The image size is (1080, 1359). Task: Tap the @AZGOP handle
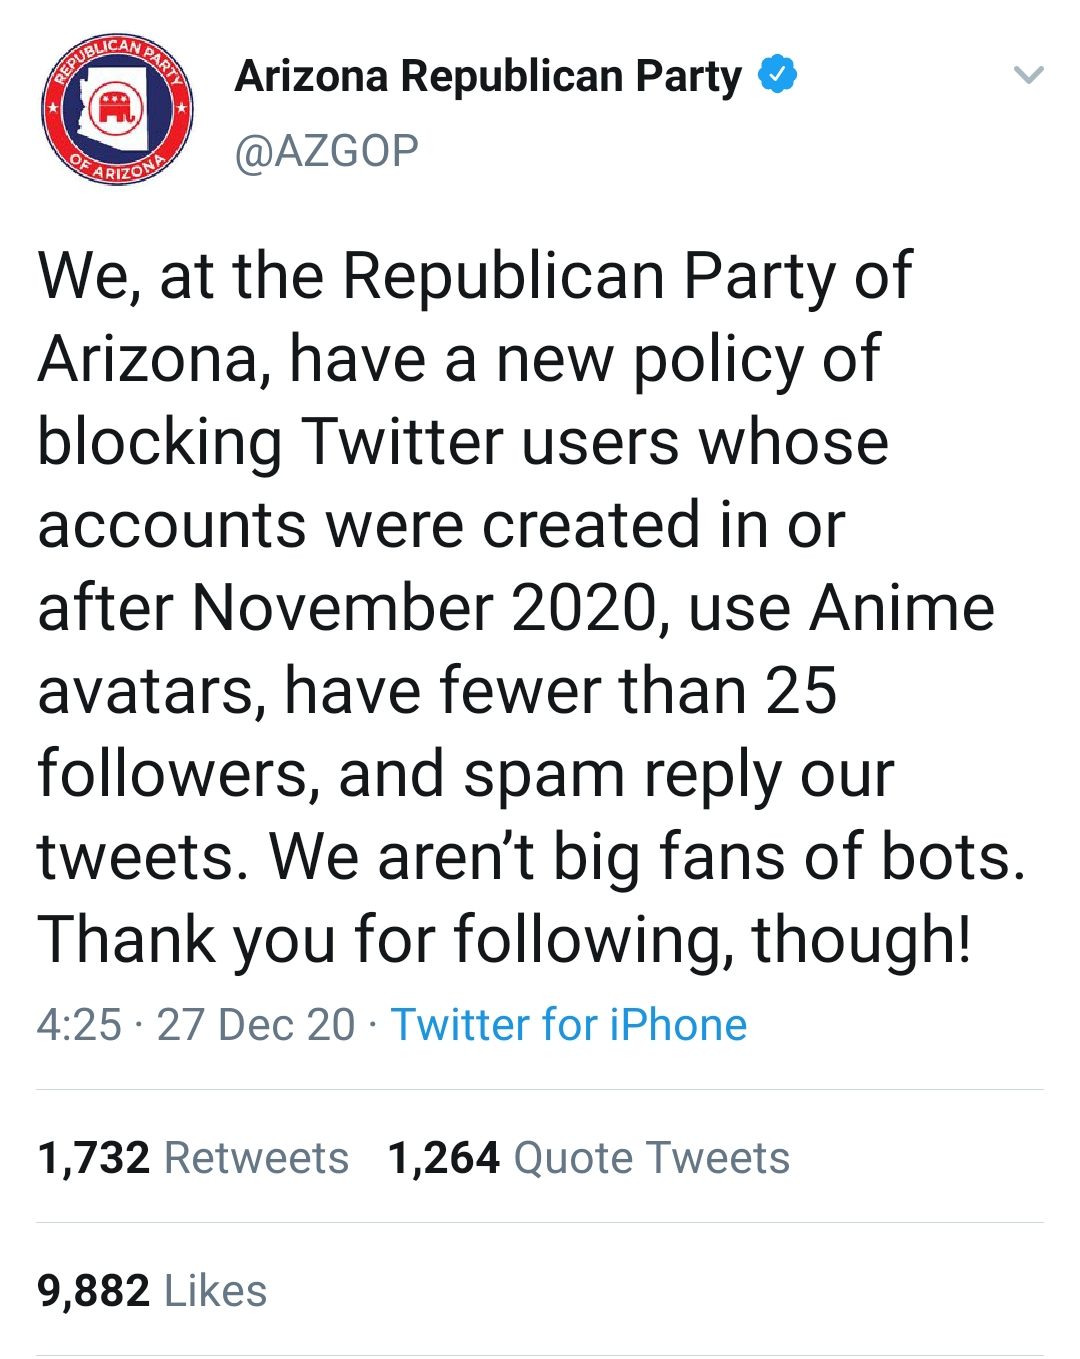pos(326,151)
